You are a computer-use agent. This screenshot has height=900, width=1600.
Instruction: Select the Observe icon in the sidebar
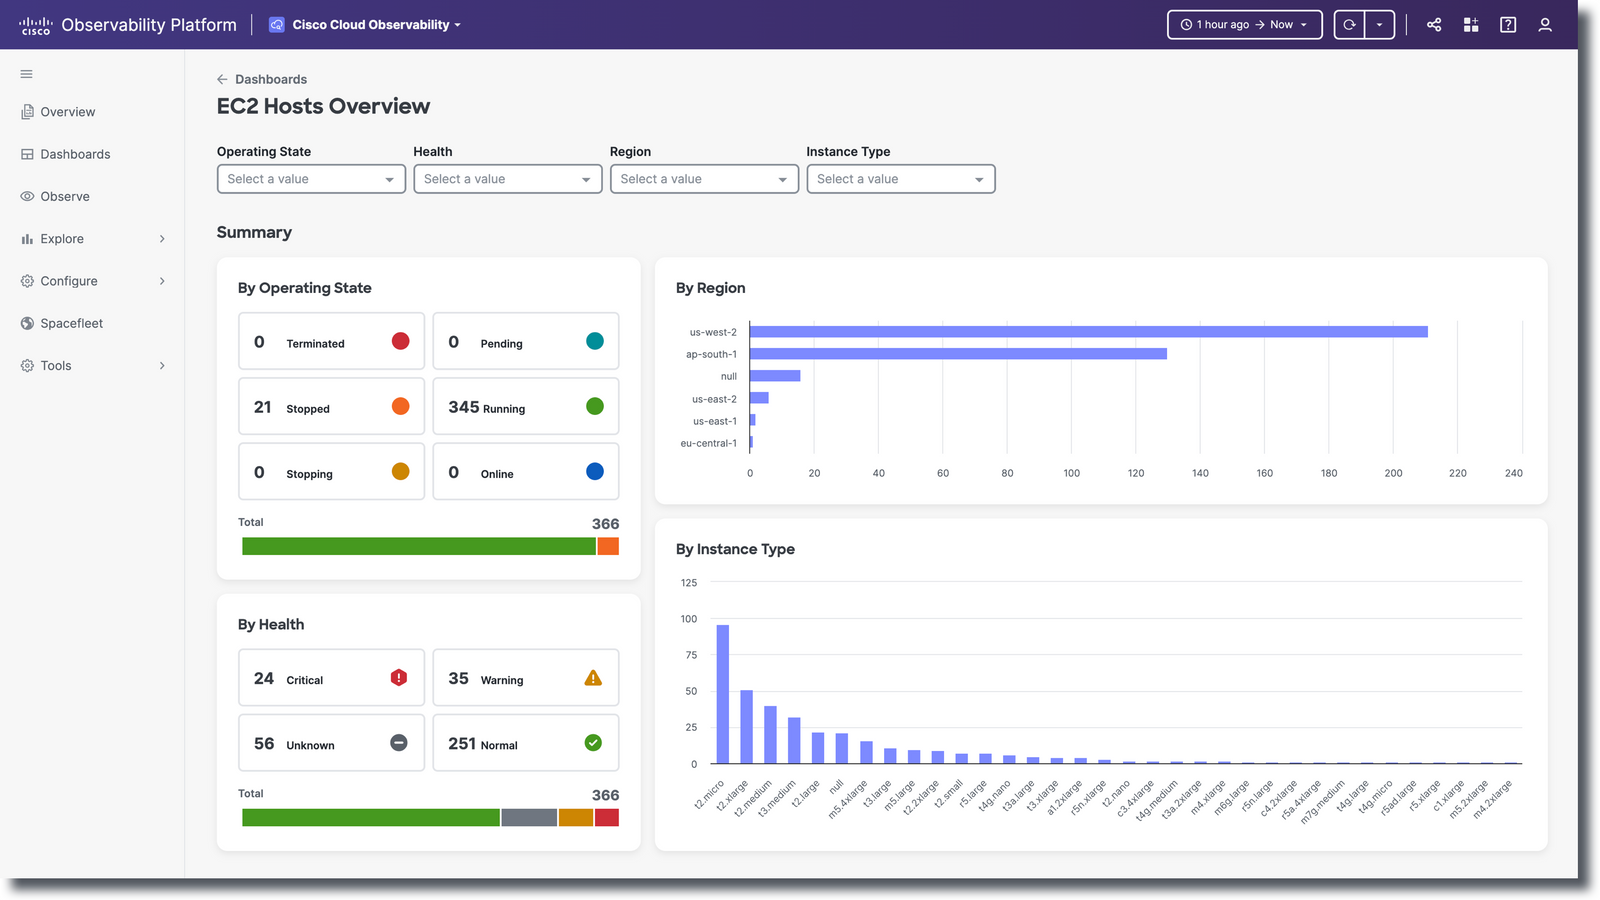28,196
